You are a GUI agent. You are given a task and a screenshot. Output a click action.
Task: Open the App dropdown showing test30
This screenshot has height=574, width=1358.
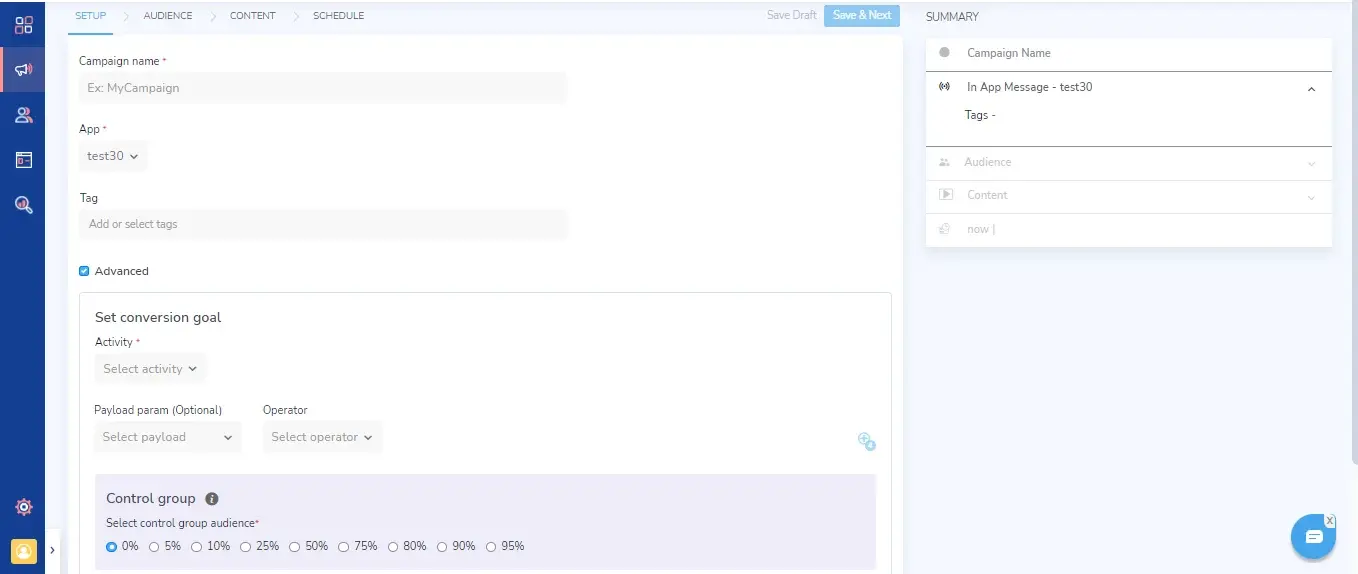point(113,156)
